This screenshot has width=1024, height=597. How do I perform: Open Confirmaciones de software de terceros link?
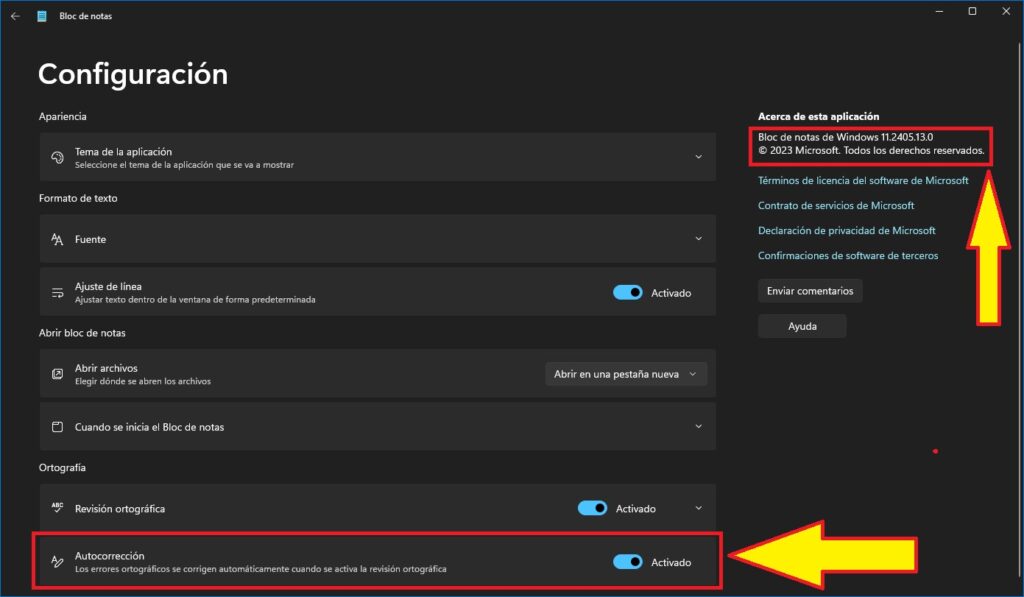[848, 255]
